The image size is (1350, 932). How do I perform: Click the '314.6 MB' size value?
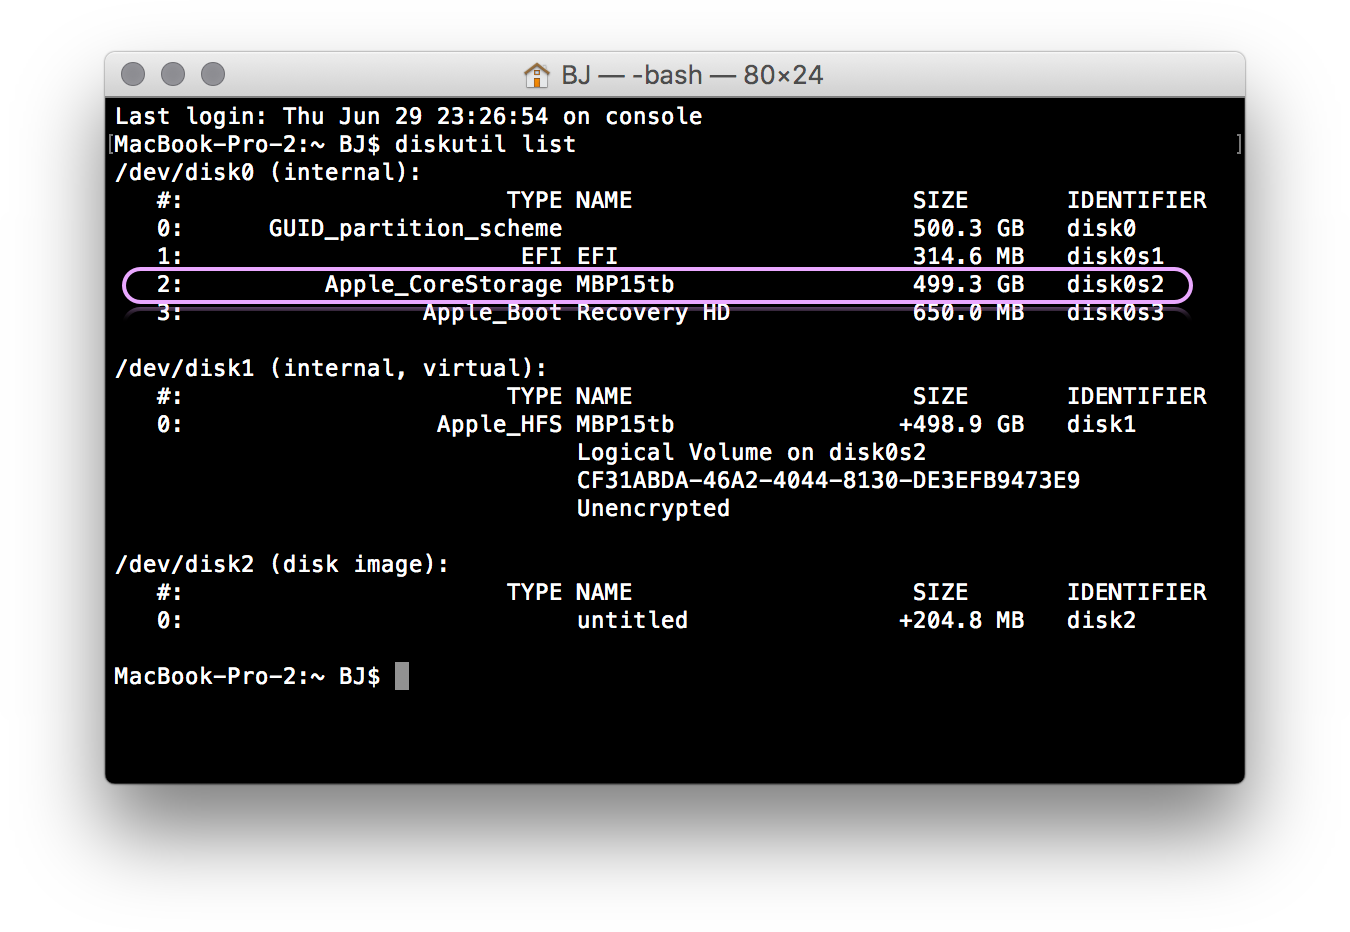pyautogui.click(x=968, y=256)
